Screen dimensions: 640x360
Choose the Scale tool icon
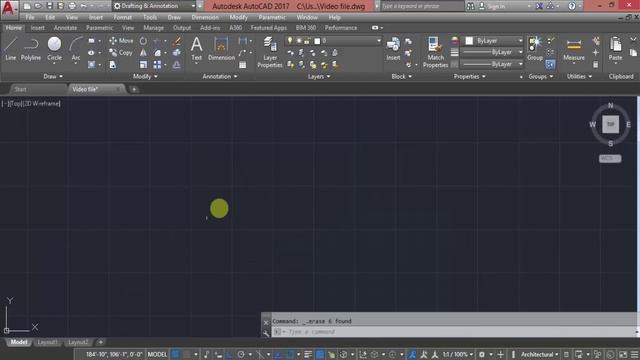[x=143, y=64]
